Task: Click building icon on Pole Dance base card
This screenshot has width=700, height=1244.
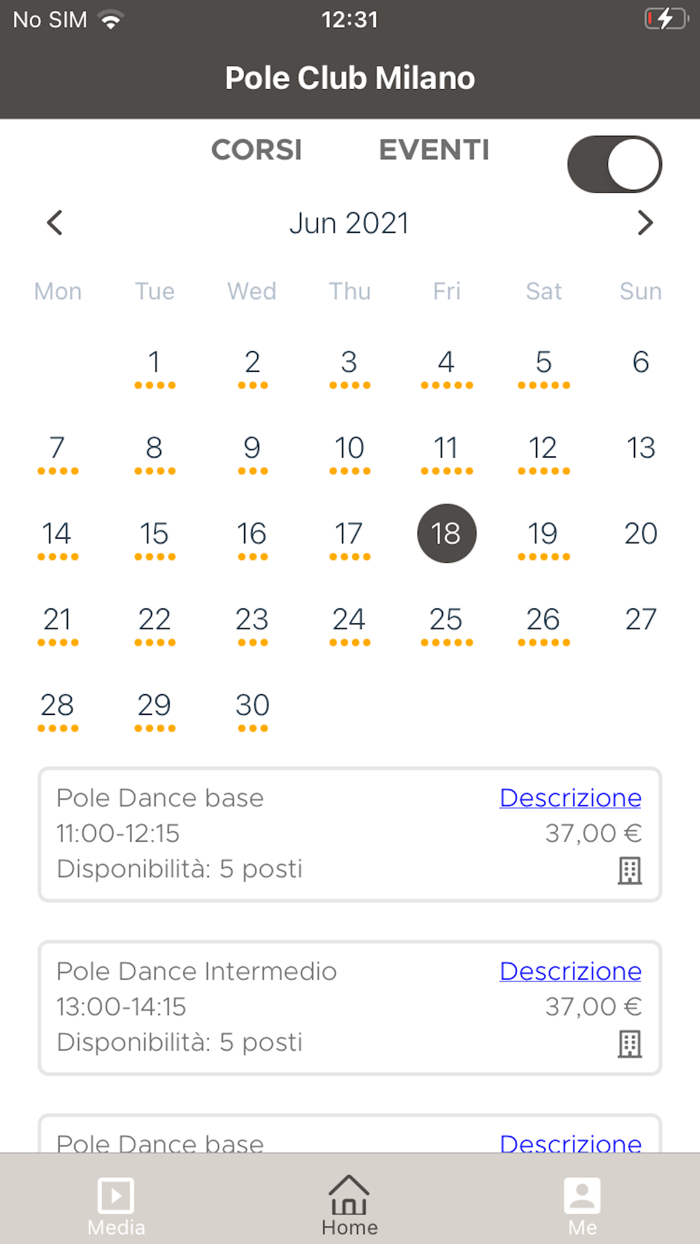Action: pyautogui.click(x=629, y=871)
